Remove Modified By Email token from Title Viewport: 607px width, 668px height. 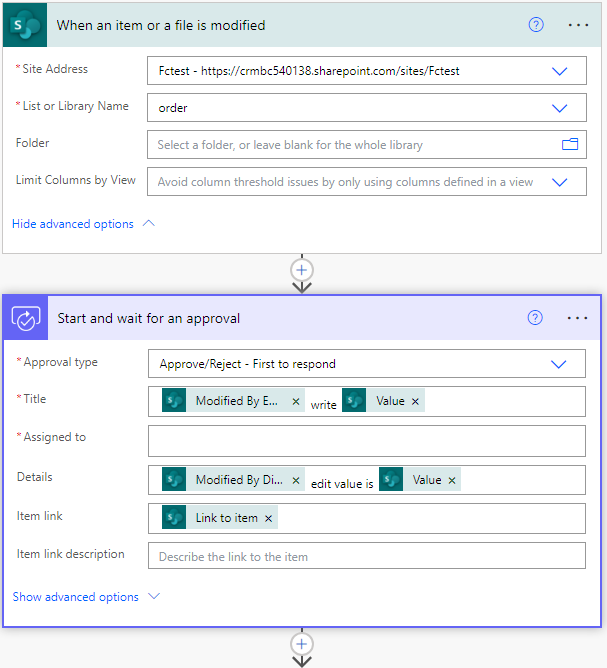point(296,401)
